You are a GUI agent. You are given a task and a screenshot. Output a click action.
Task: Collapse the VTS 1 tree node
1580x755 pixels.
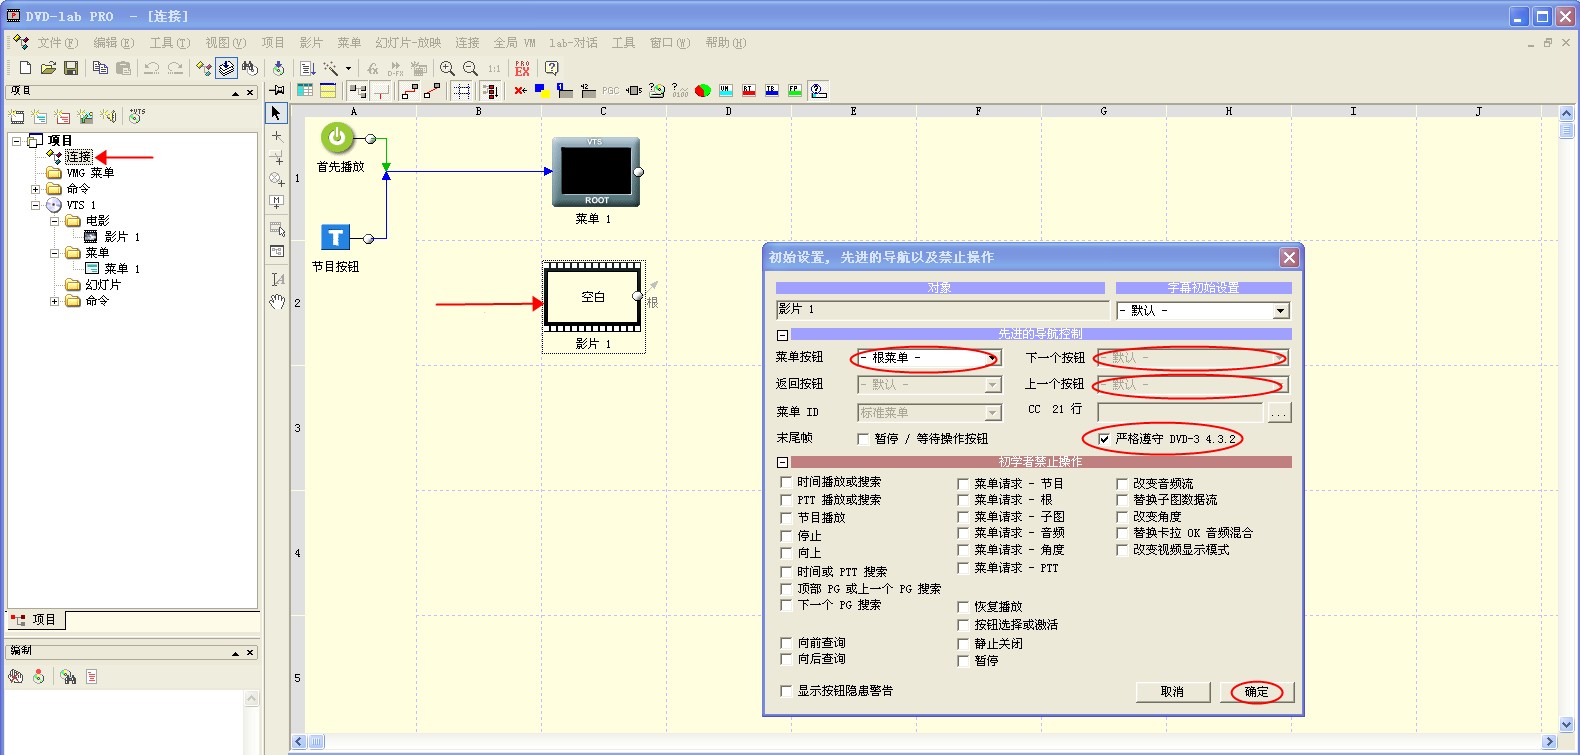(x=35, y=205)
